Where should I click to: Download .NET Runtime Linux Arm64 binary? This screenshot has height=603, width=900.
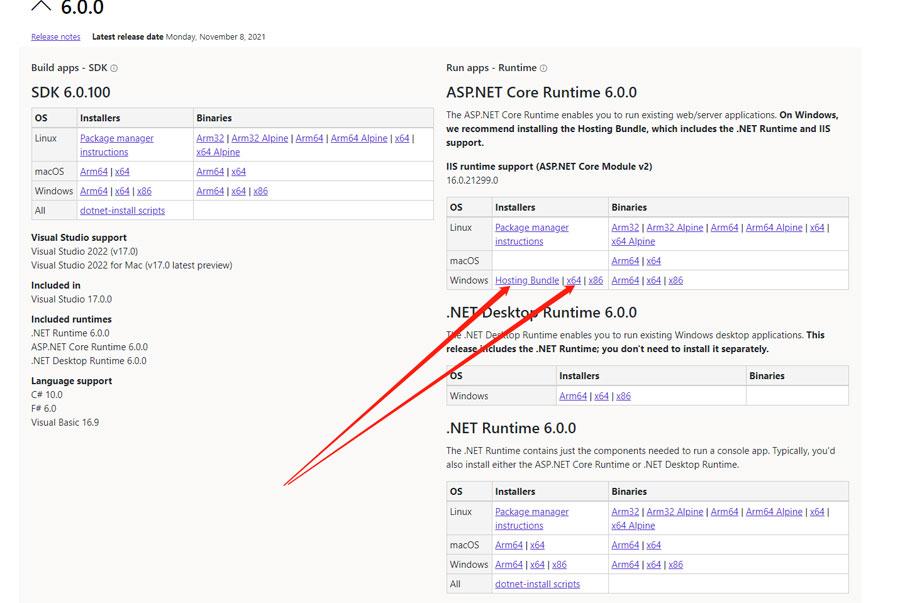724,512
